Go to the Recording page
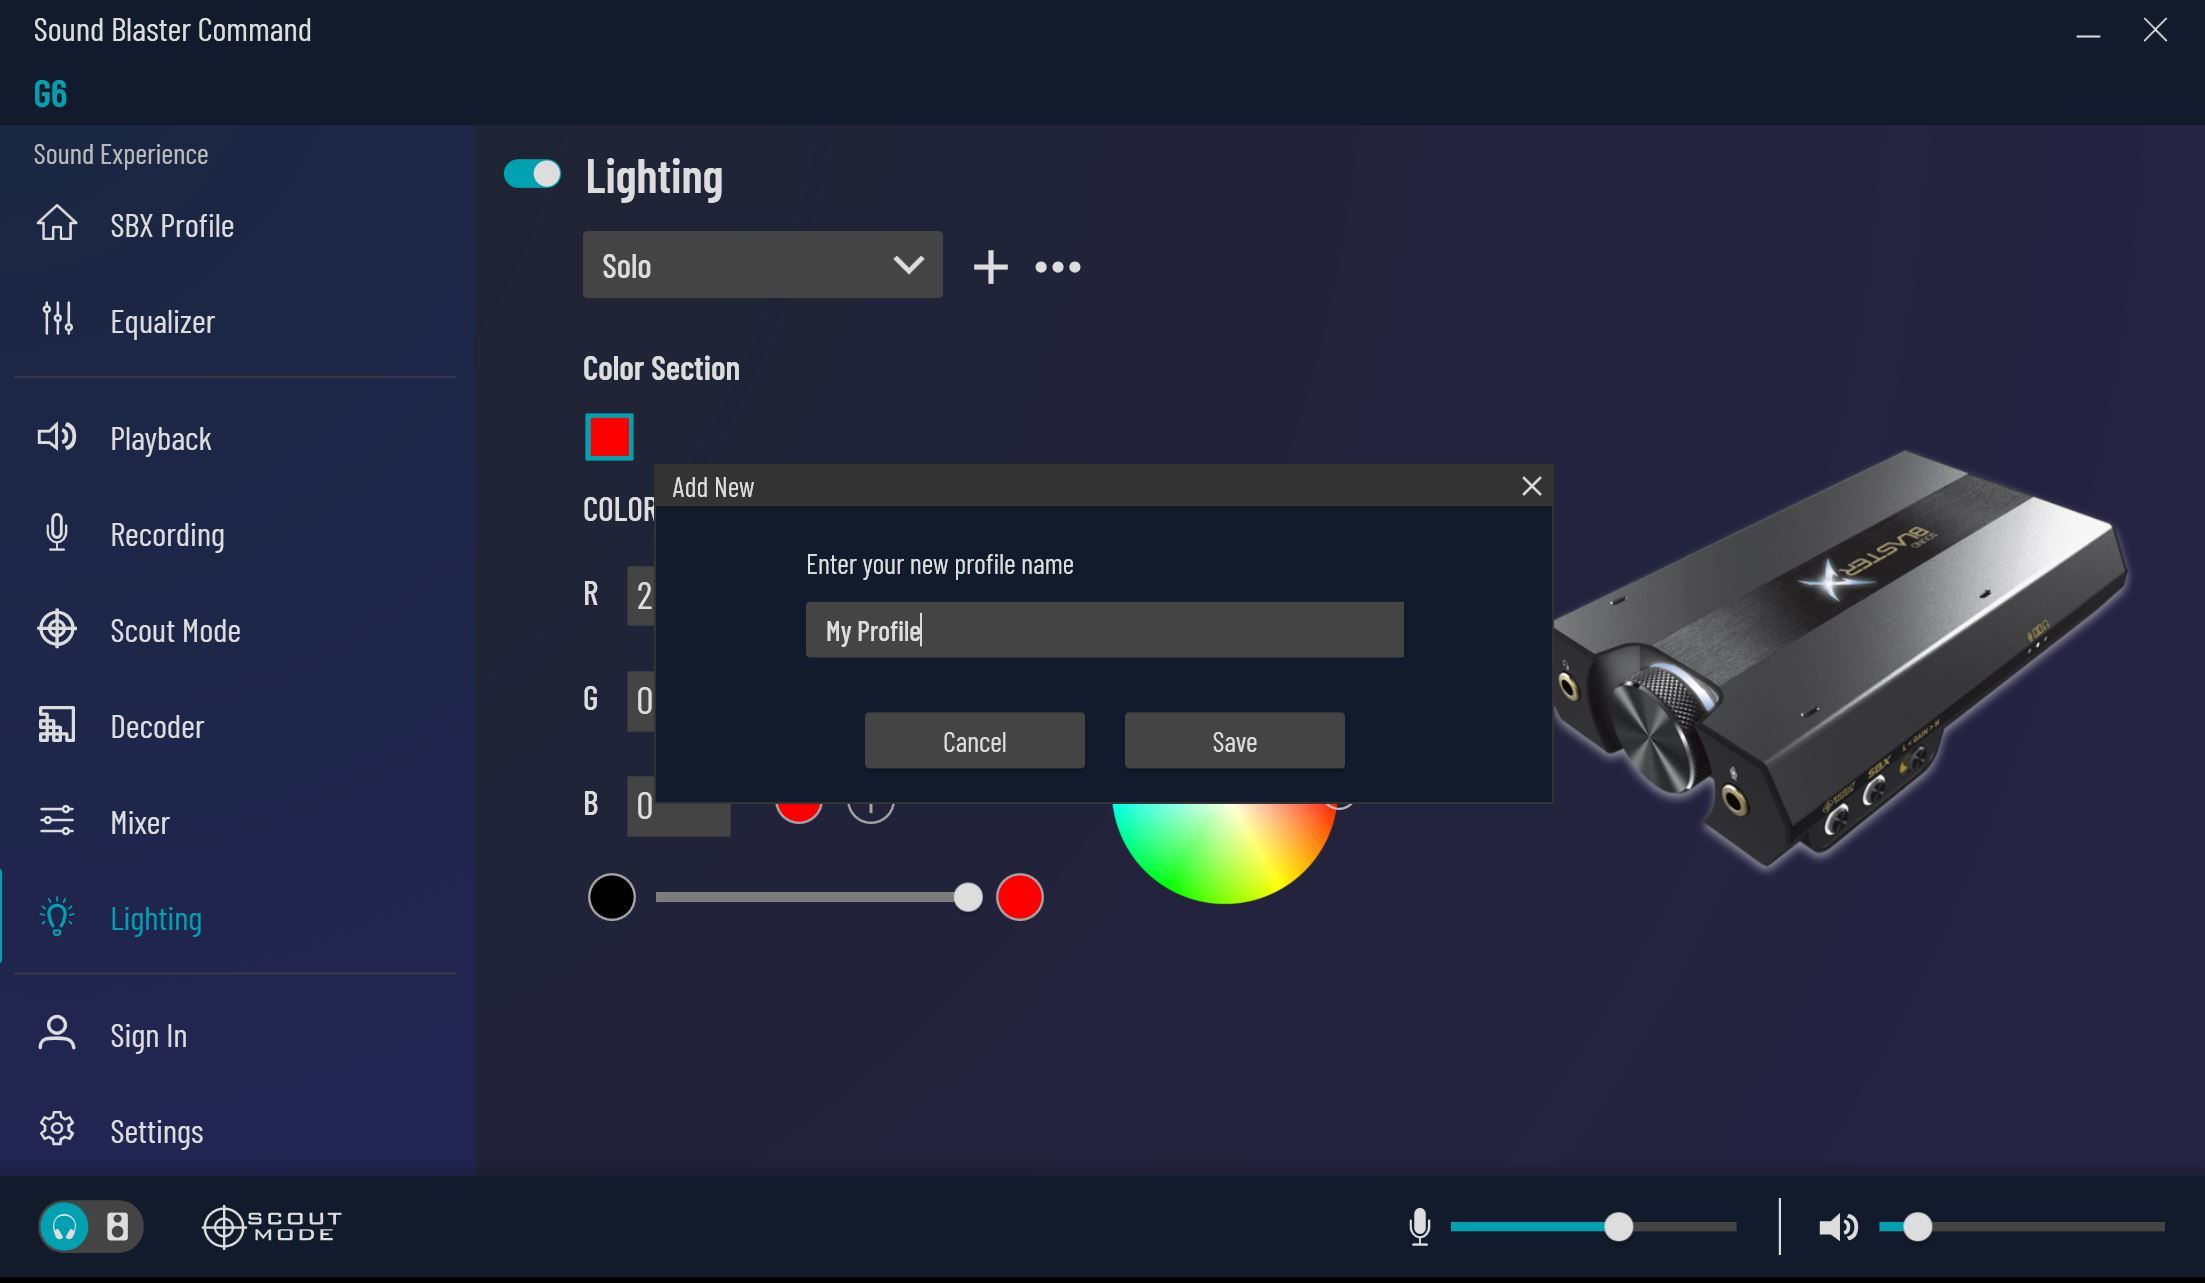Screen dimensions: 2205x1283 click(x=167, y=535)
